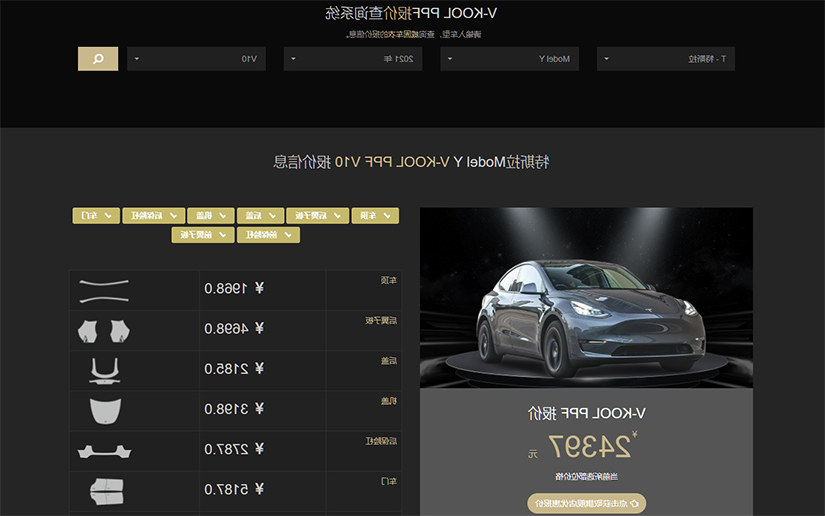Viewport: 825px width, 516px height.
Task: Click the V-KOOL PPF报价查询系统 page title
Action: tap(411, 13)
